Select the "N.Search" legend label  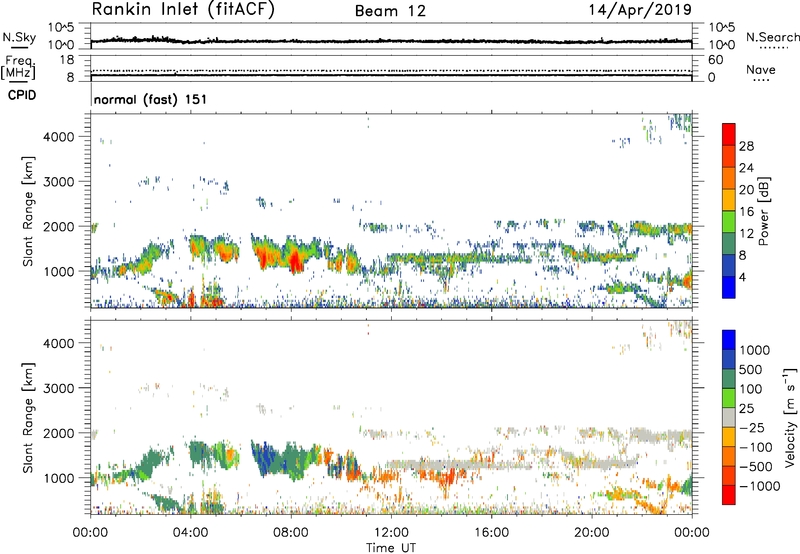[772, 37]
